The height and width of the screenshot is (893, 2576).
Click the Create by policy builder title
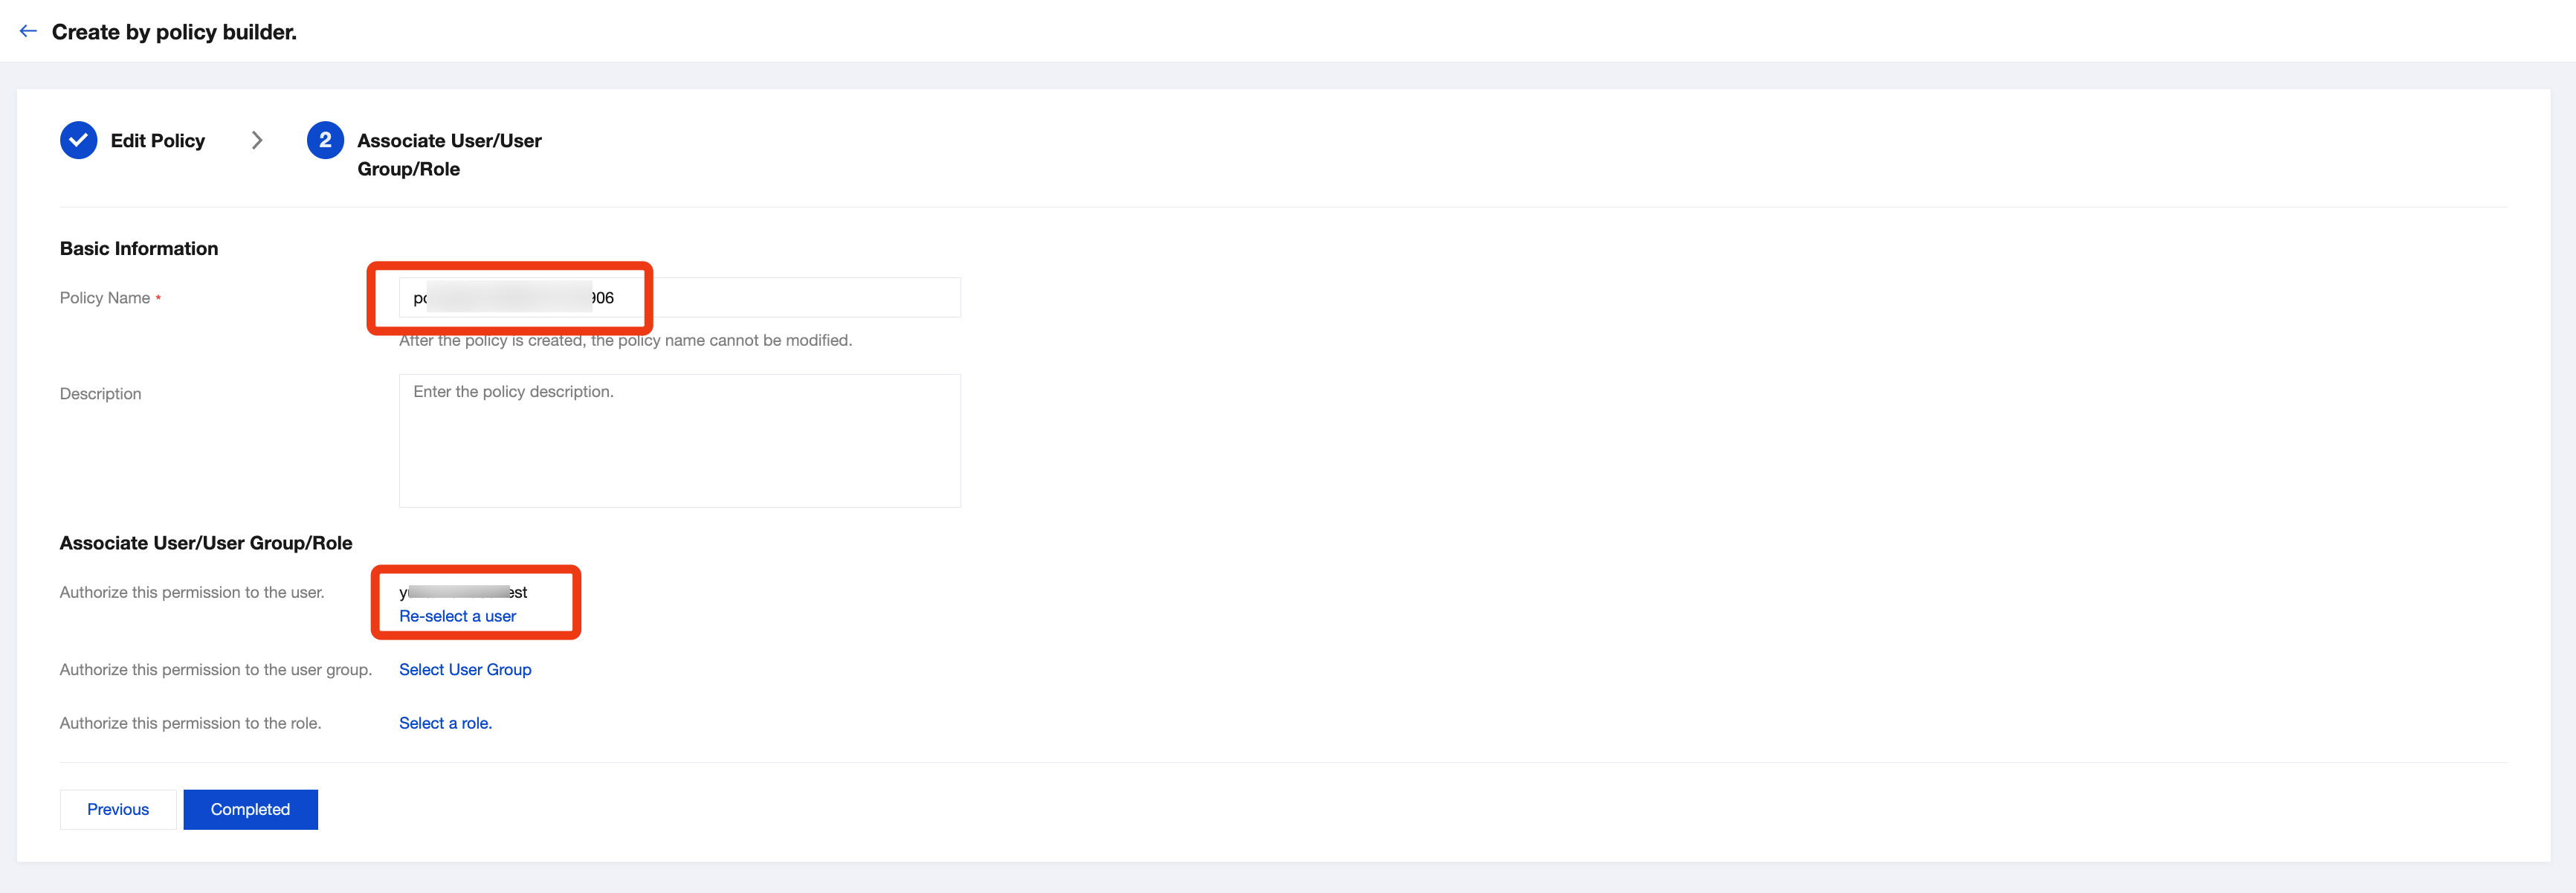click(x=174, y=32)
